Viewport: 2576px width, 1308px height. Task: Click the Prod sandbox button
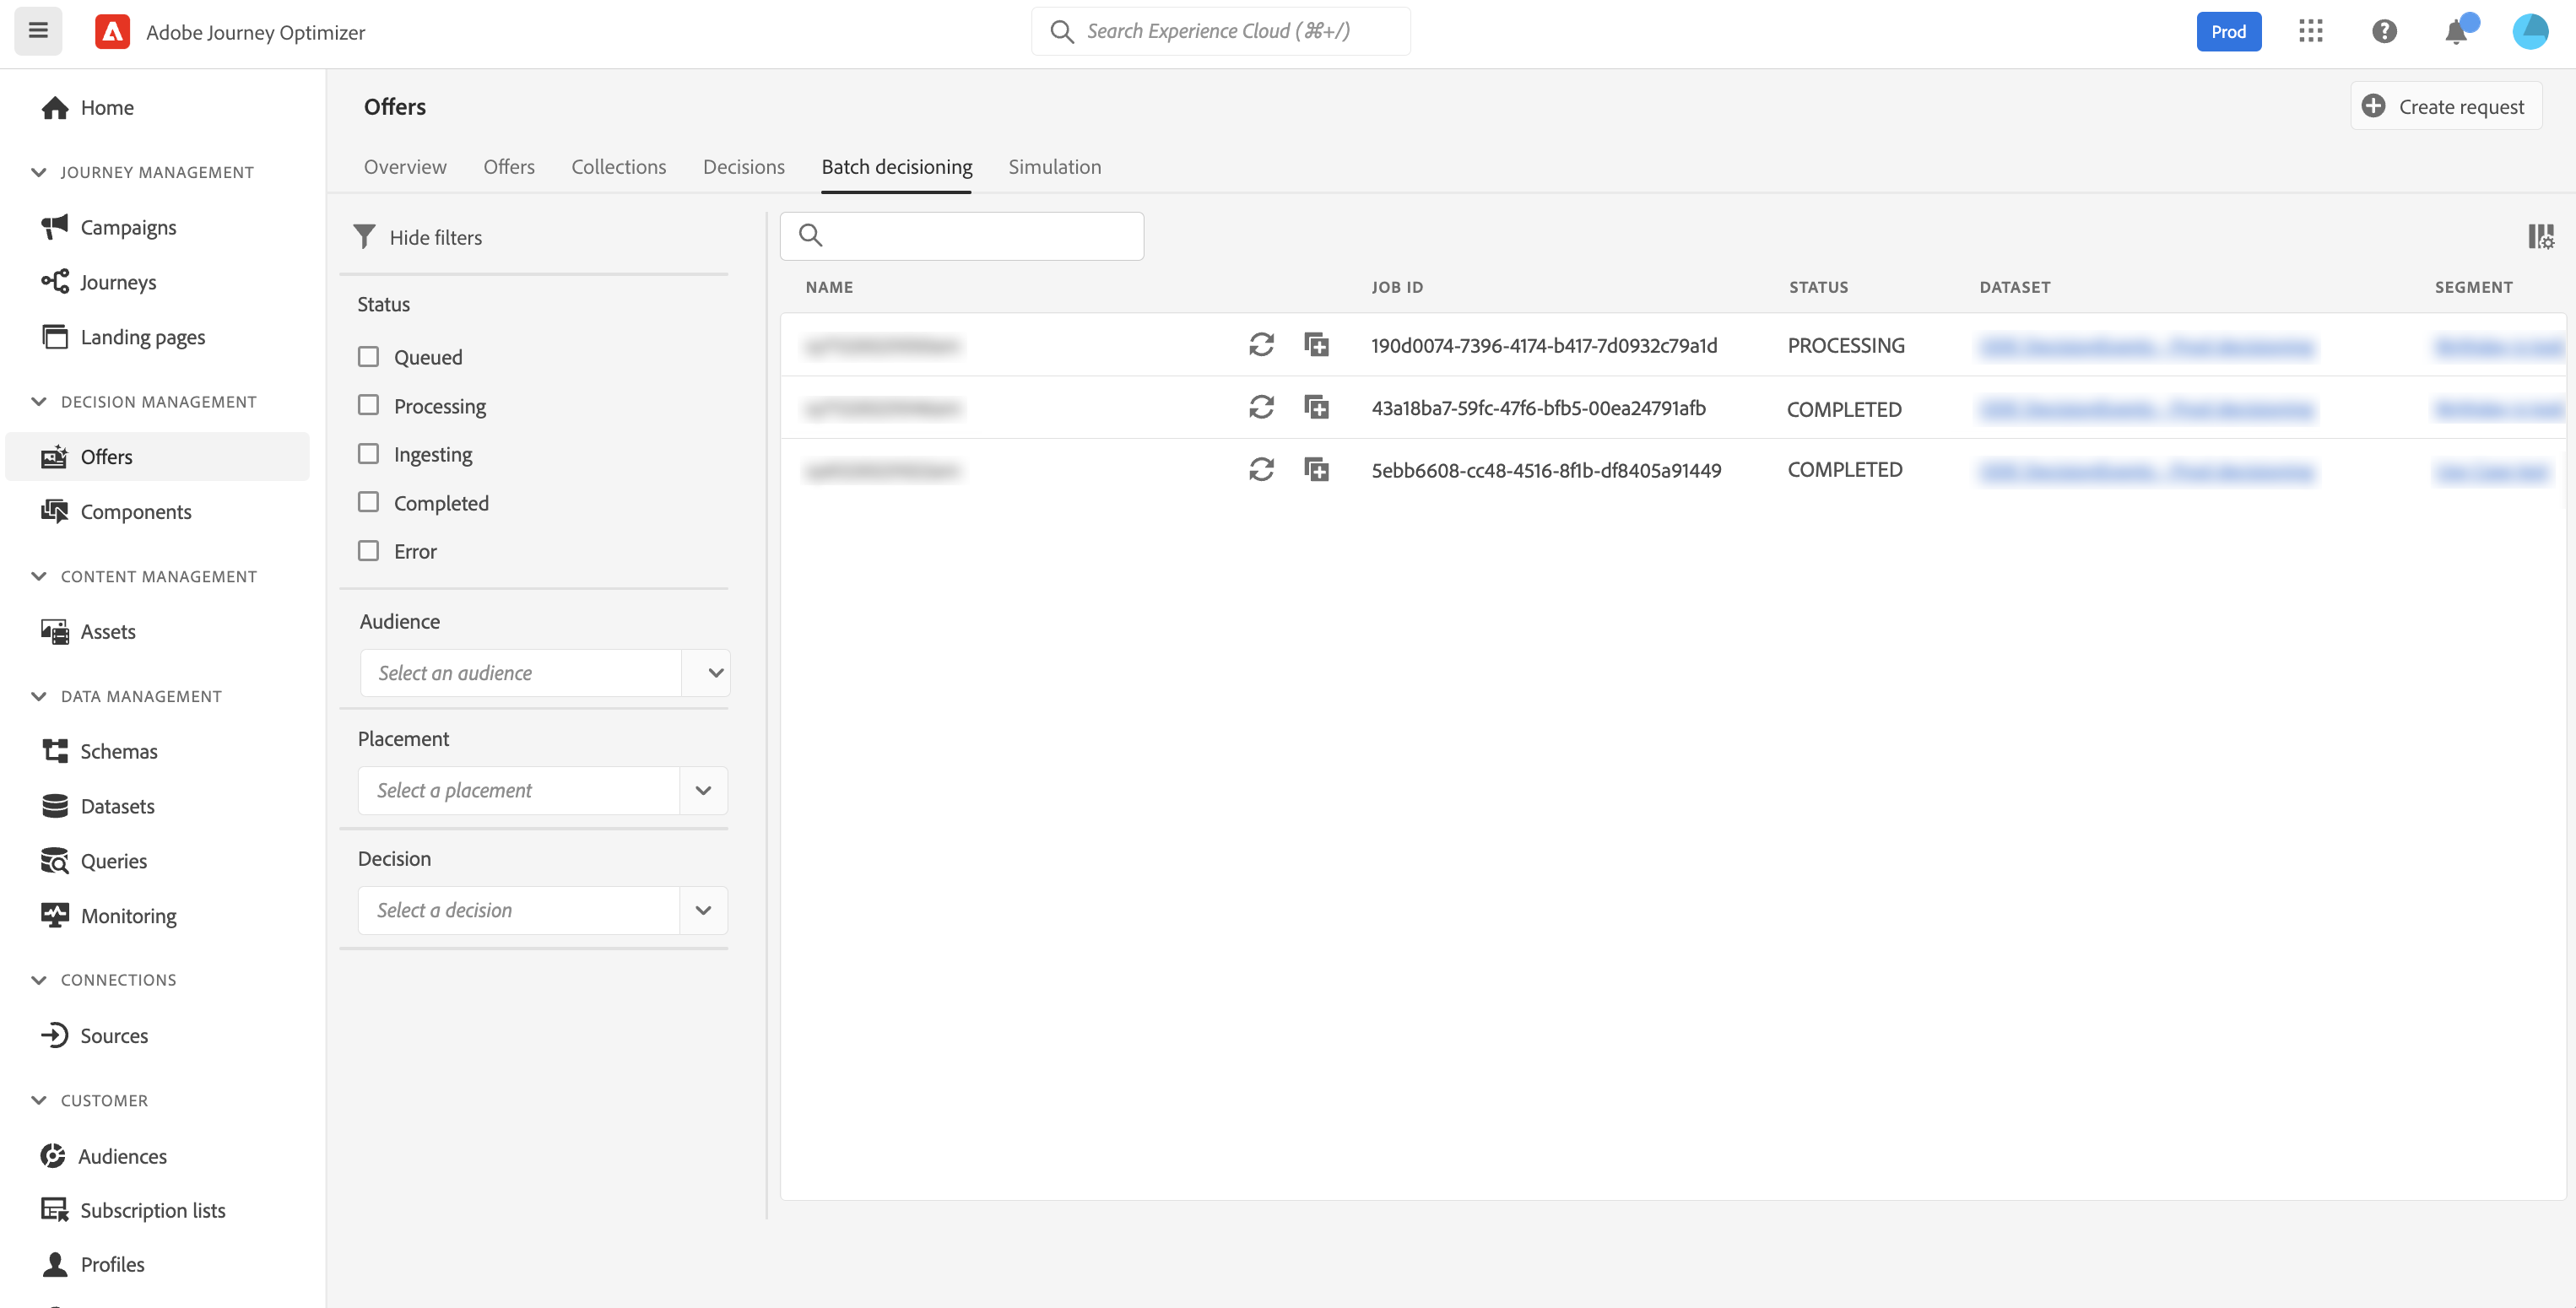(2228, 32)
